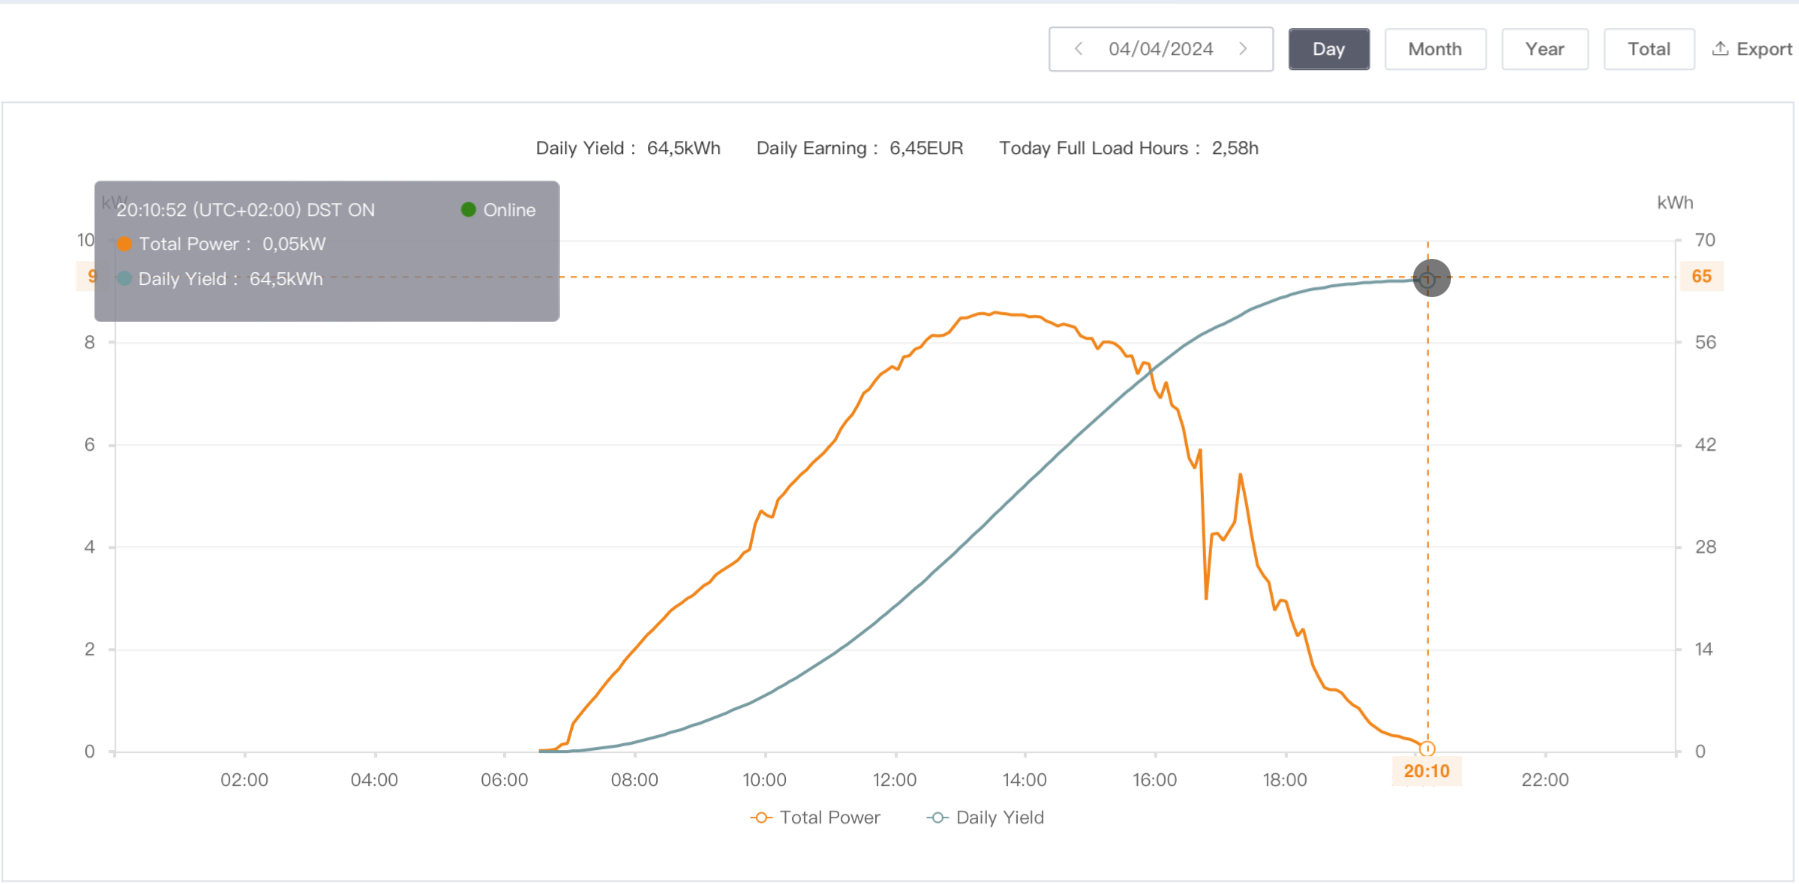The image size is (1799, 884).
Task: Click the Daily Earning 6,45EUR summary text
Action: tap(859, 148)
